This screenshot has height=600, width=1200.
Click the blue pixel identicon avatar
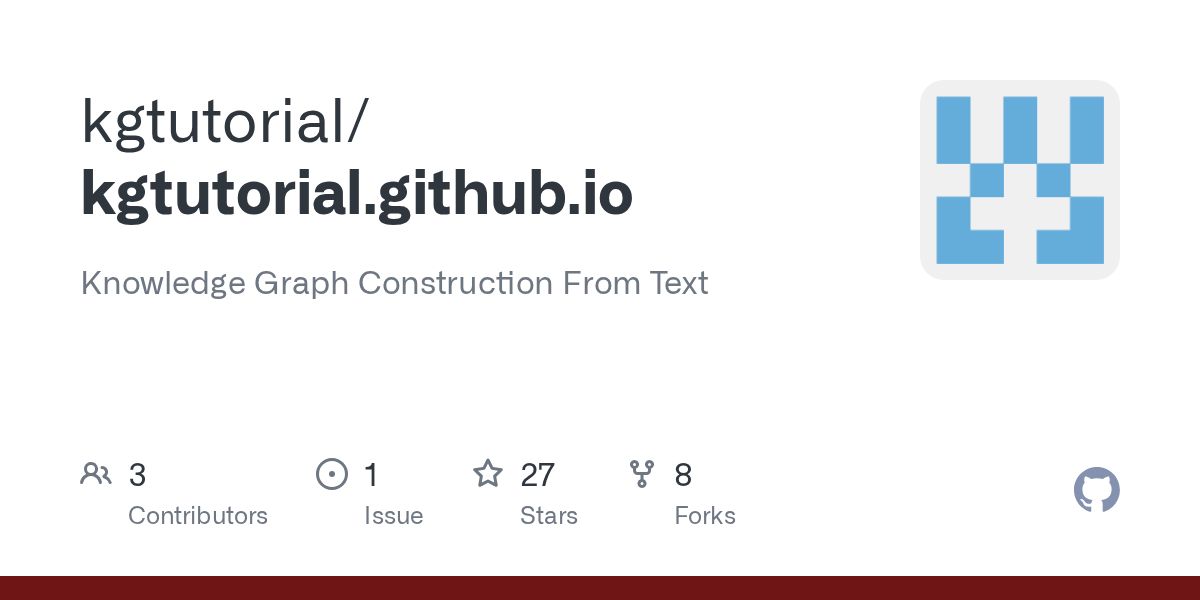point(1020,180)
